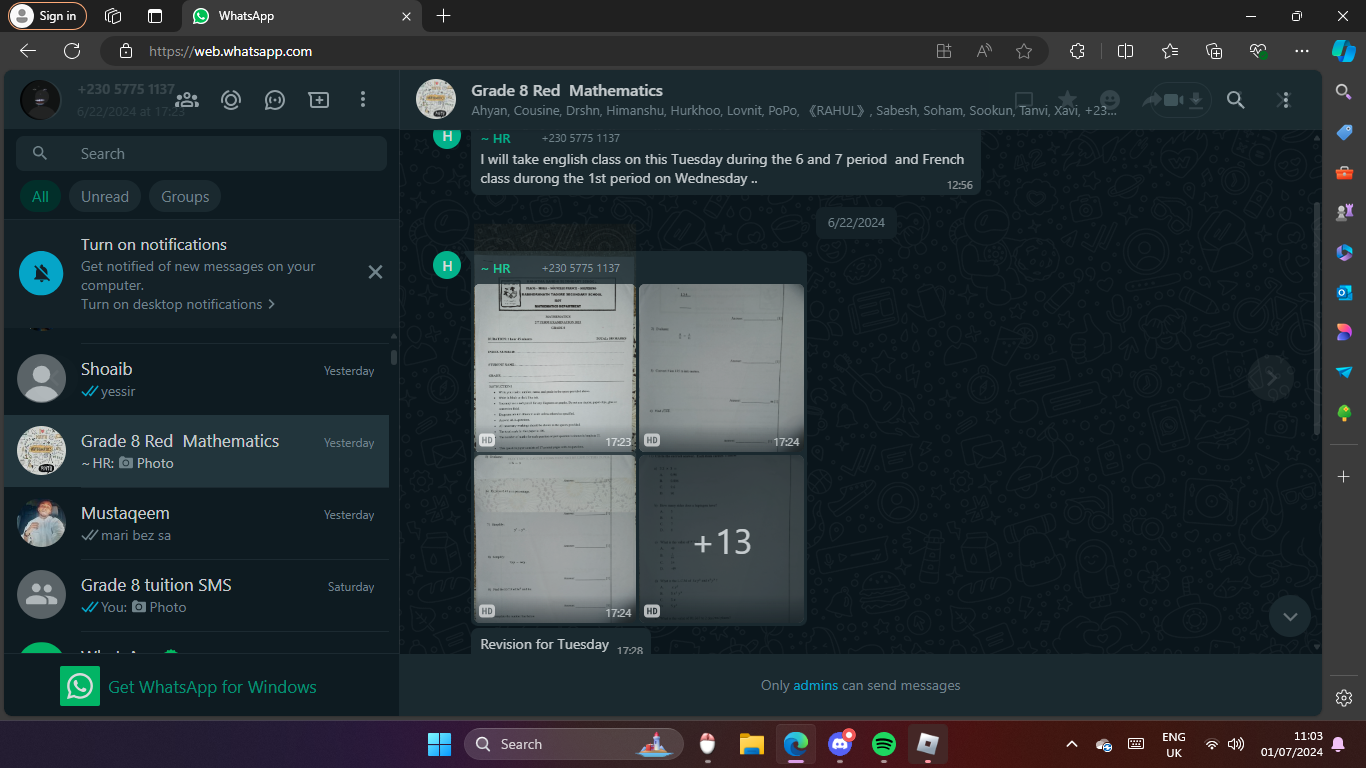
Task: Show hidden icons in the system tray
Action: coord(1072,744)
